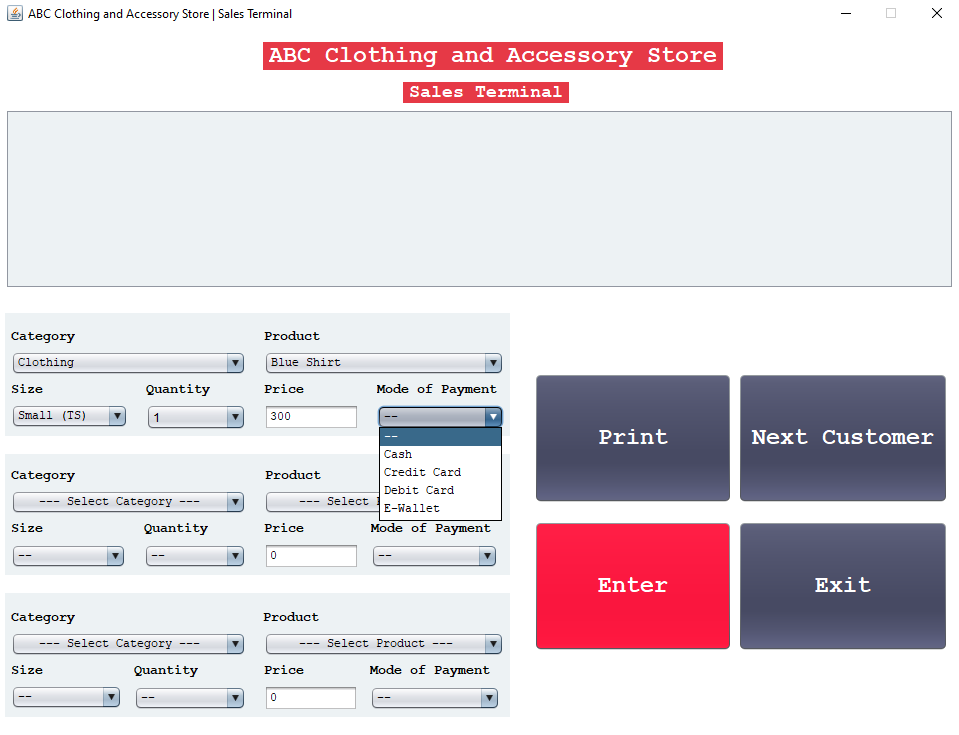
Task: Click the Sales Terminal subtitle label
Action: coord(486,92)
